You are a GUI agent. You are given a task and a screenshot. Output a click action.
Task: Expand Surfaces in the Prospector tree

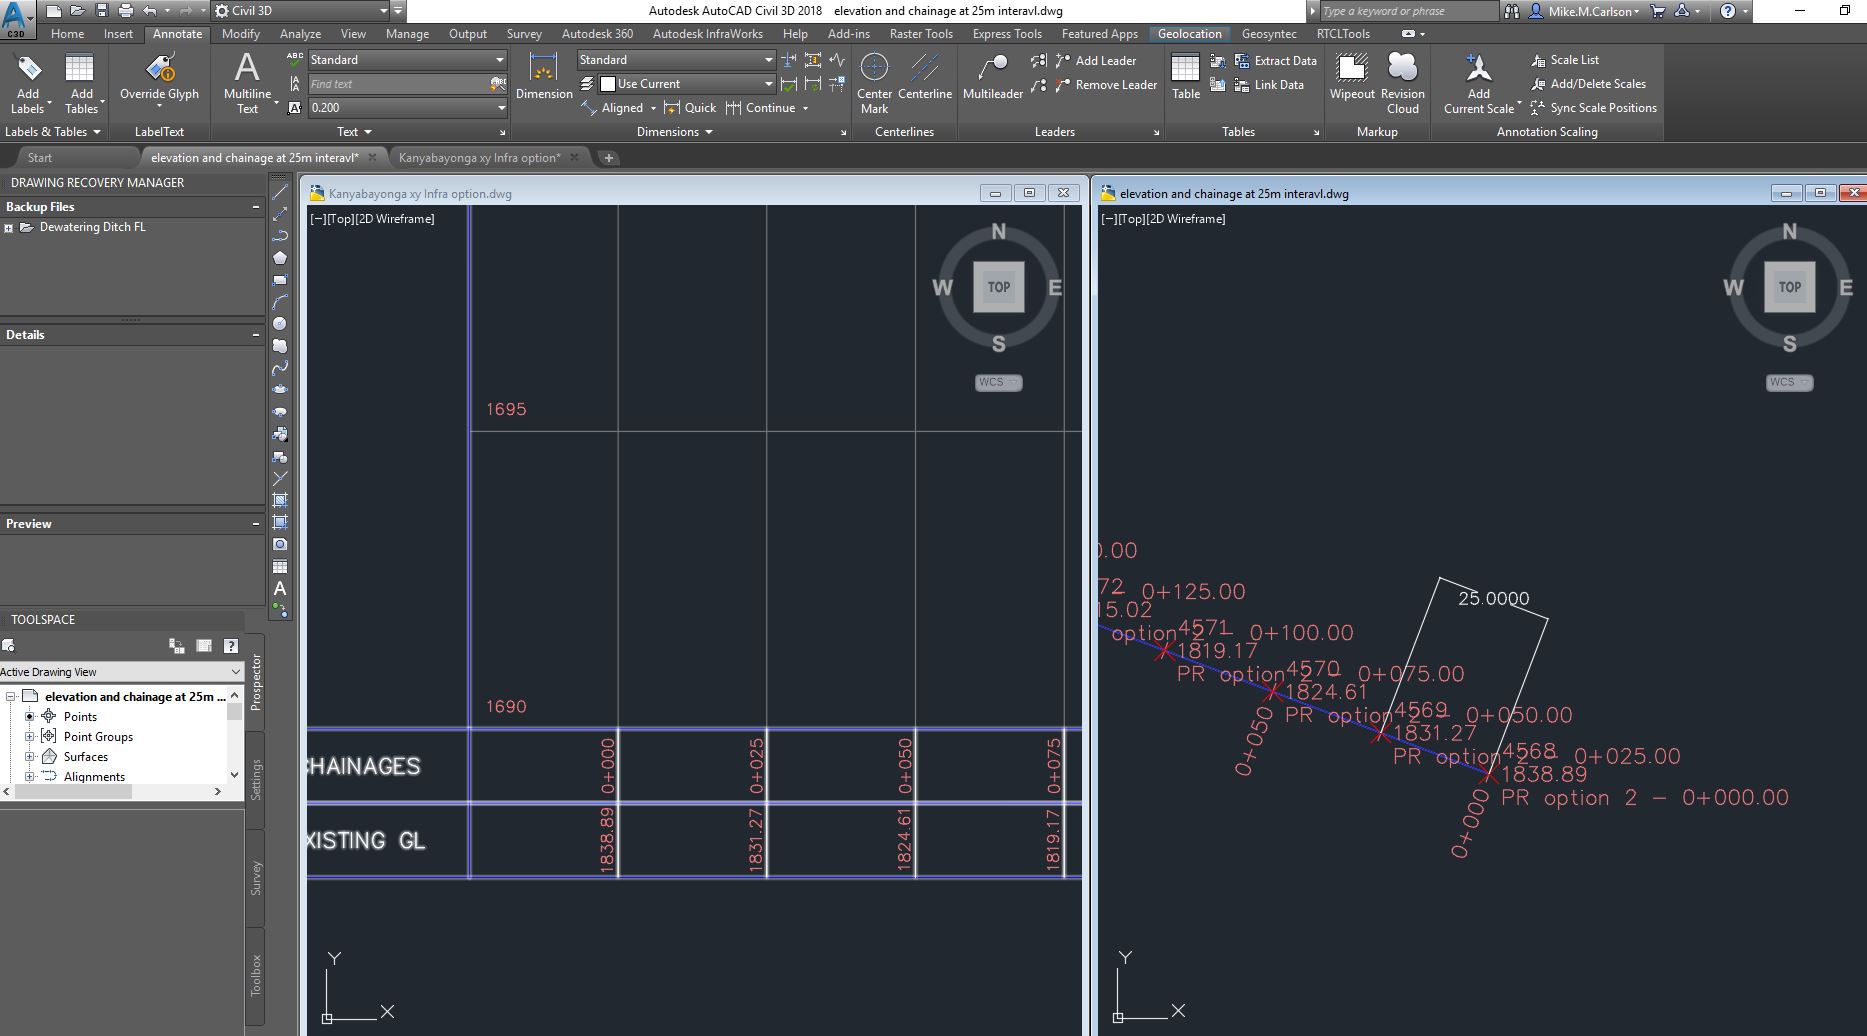click(31, 756)
